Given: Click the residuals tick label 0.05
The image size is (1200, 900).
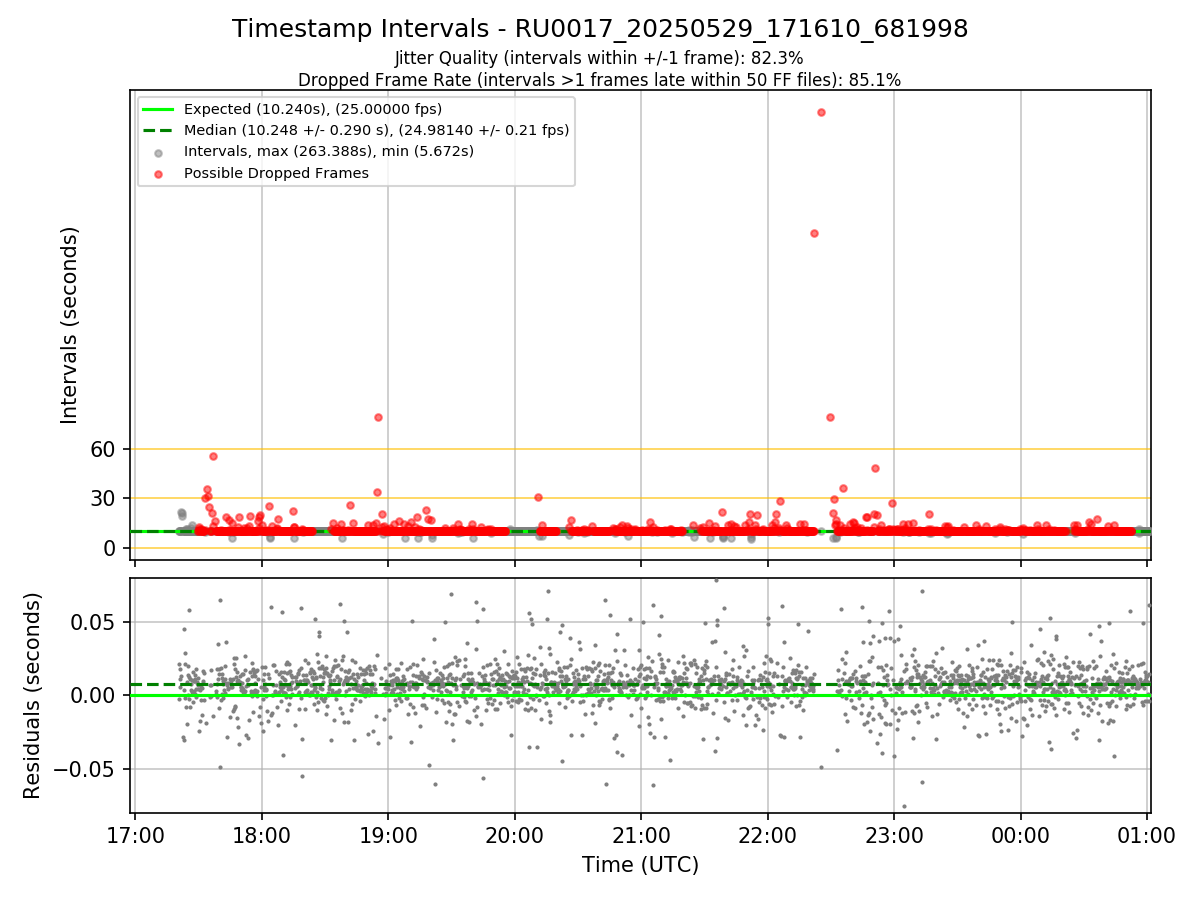Looking at the screenshot, I should pos(95,622).
